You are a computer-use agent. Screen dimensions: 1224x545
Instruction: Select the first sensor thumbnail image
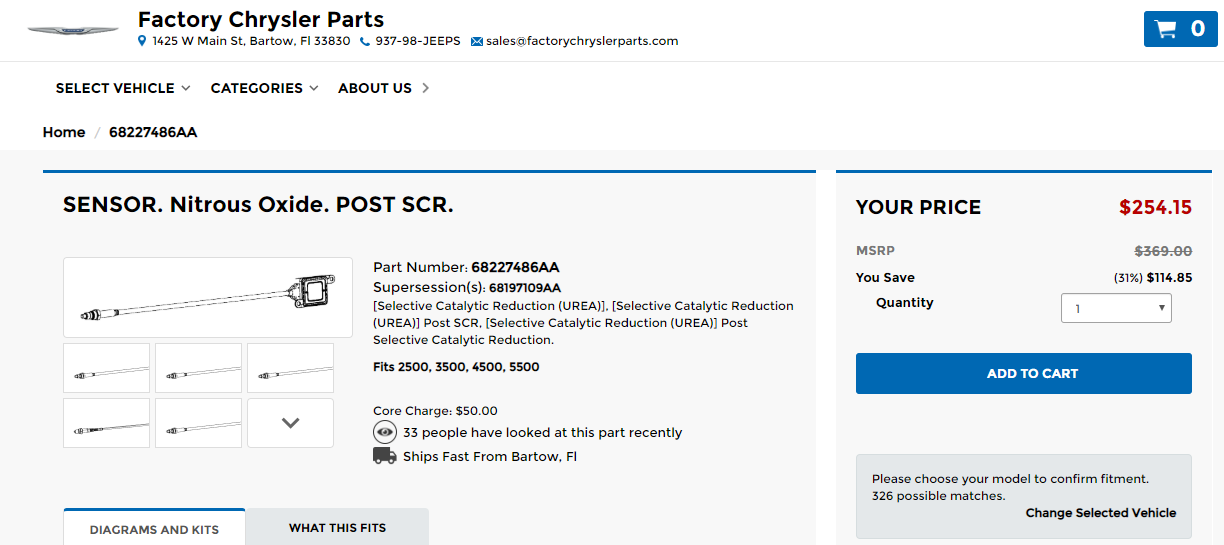coord(107,368)
